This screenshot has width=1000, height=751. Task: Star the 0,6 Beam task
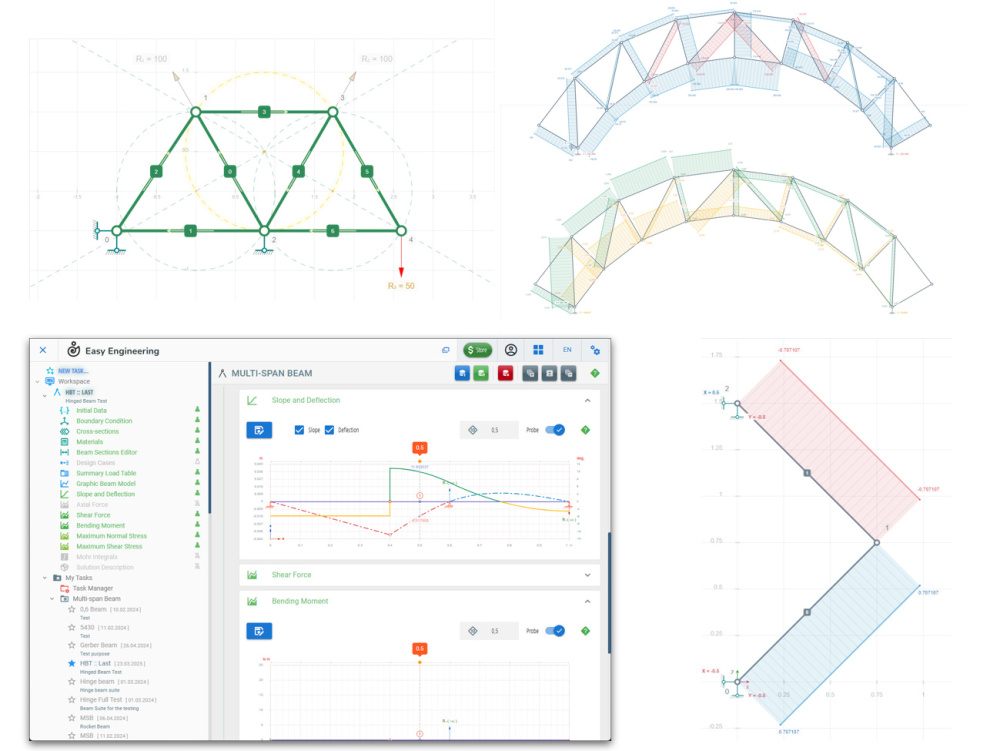pyautogui.click(x=71, y=609)
